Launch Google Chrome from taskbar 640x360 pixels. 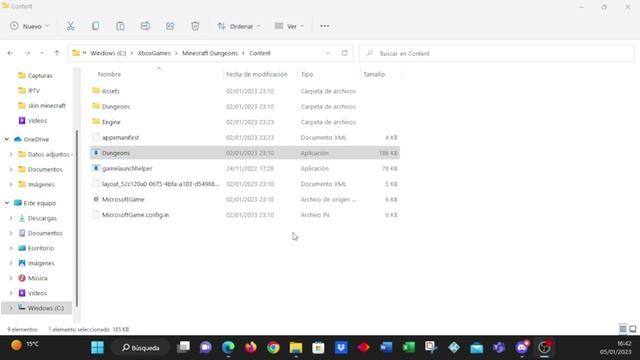[x=273, y=347]
